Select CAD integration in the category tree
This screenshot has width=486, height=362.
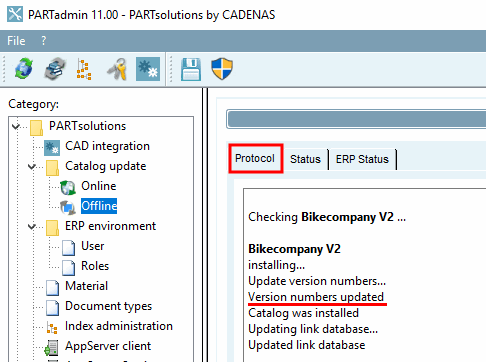107,146
